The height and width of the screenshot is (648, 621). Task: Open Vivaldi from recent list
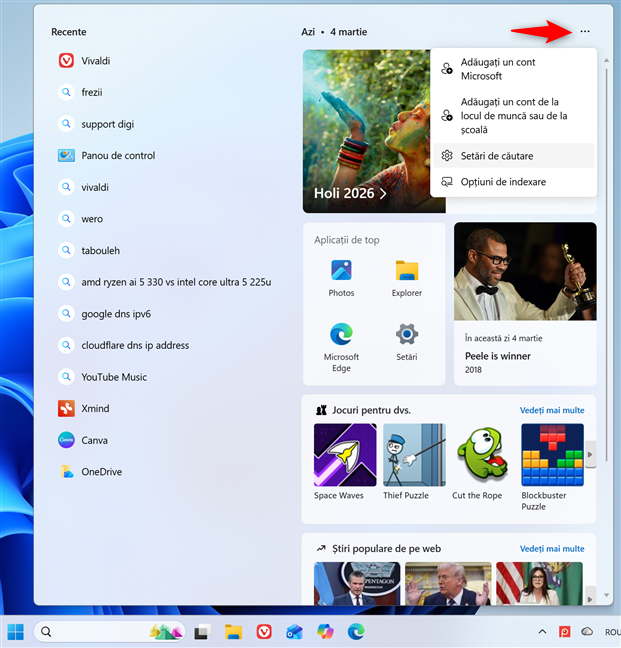[95, 61]
